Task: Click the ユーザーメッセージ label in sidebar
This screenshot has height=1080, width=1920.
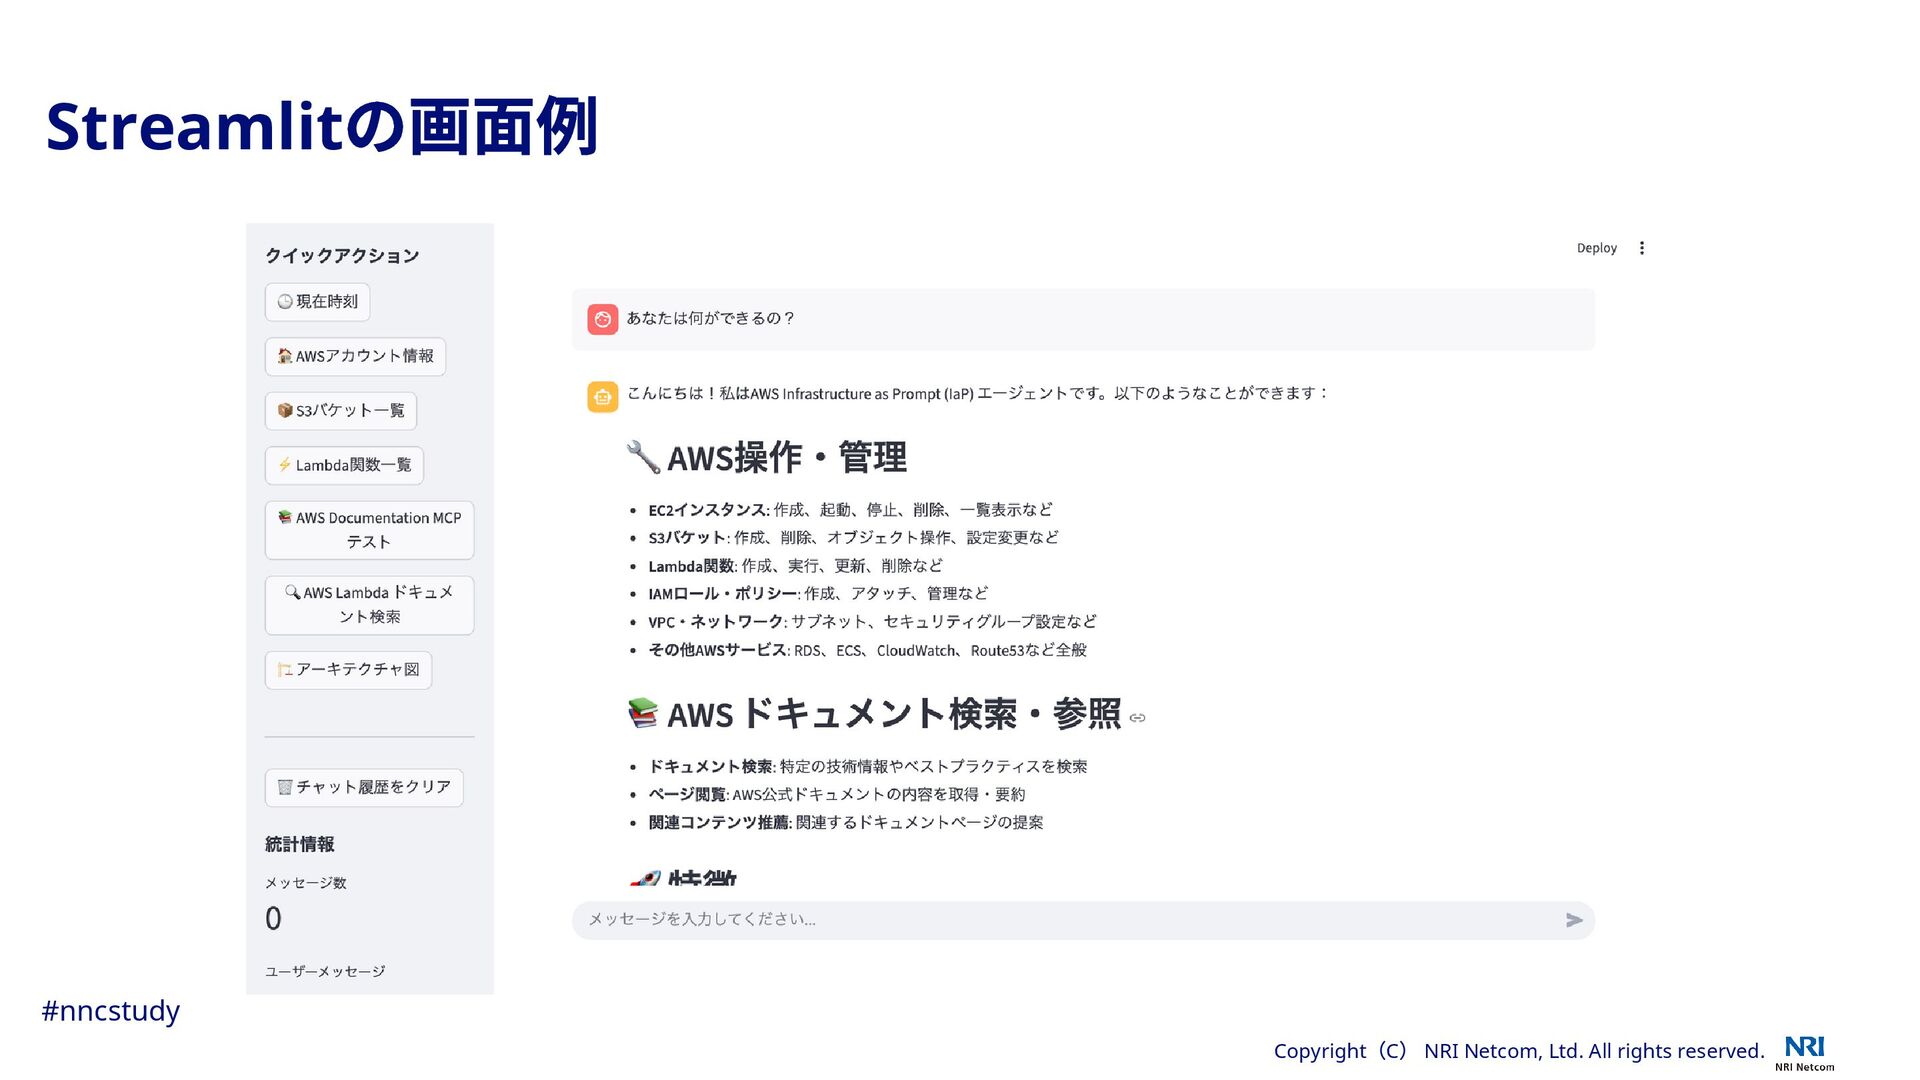Action: click(x=325, y=972)
